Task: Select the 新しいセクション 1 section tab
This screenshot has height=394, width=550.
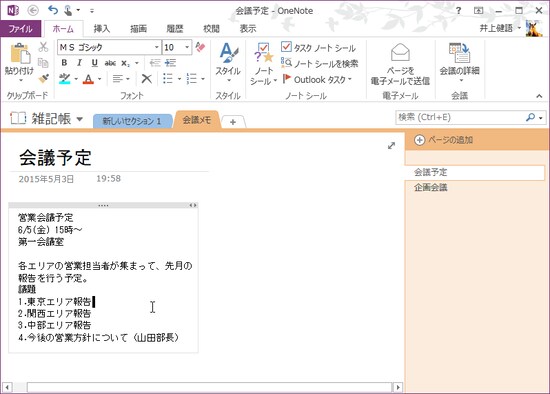Action: click(x=132, y=121)
